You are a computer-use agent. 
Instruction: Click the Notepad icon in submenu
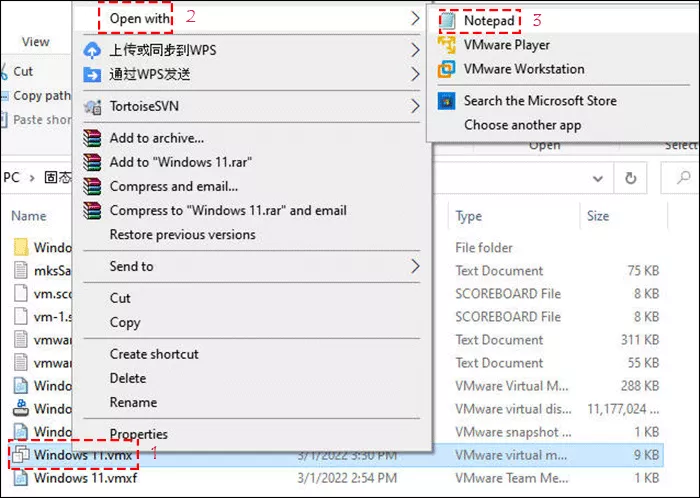pos(447,21)
